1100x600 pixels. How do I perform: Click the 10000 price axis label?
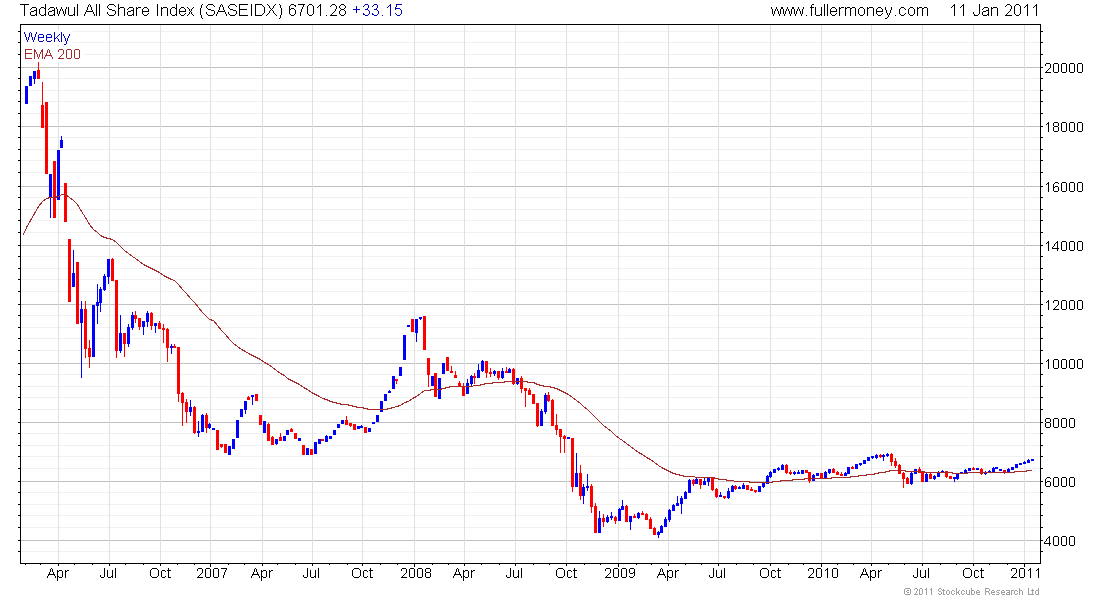pyautogui.click(x=1064, y=364)
